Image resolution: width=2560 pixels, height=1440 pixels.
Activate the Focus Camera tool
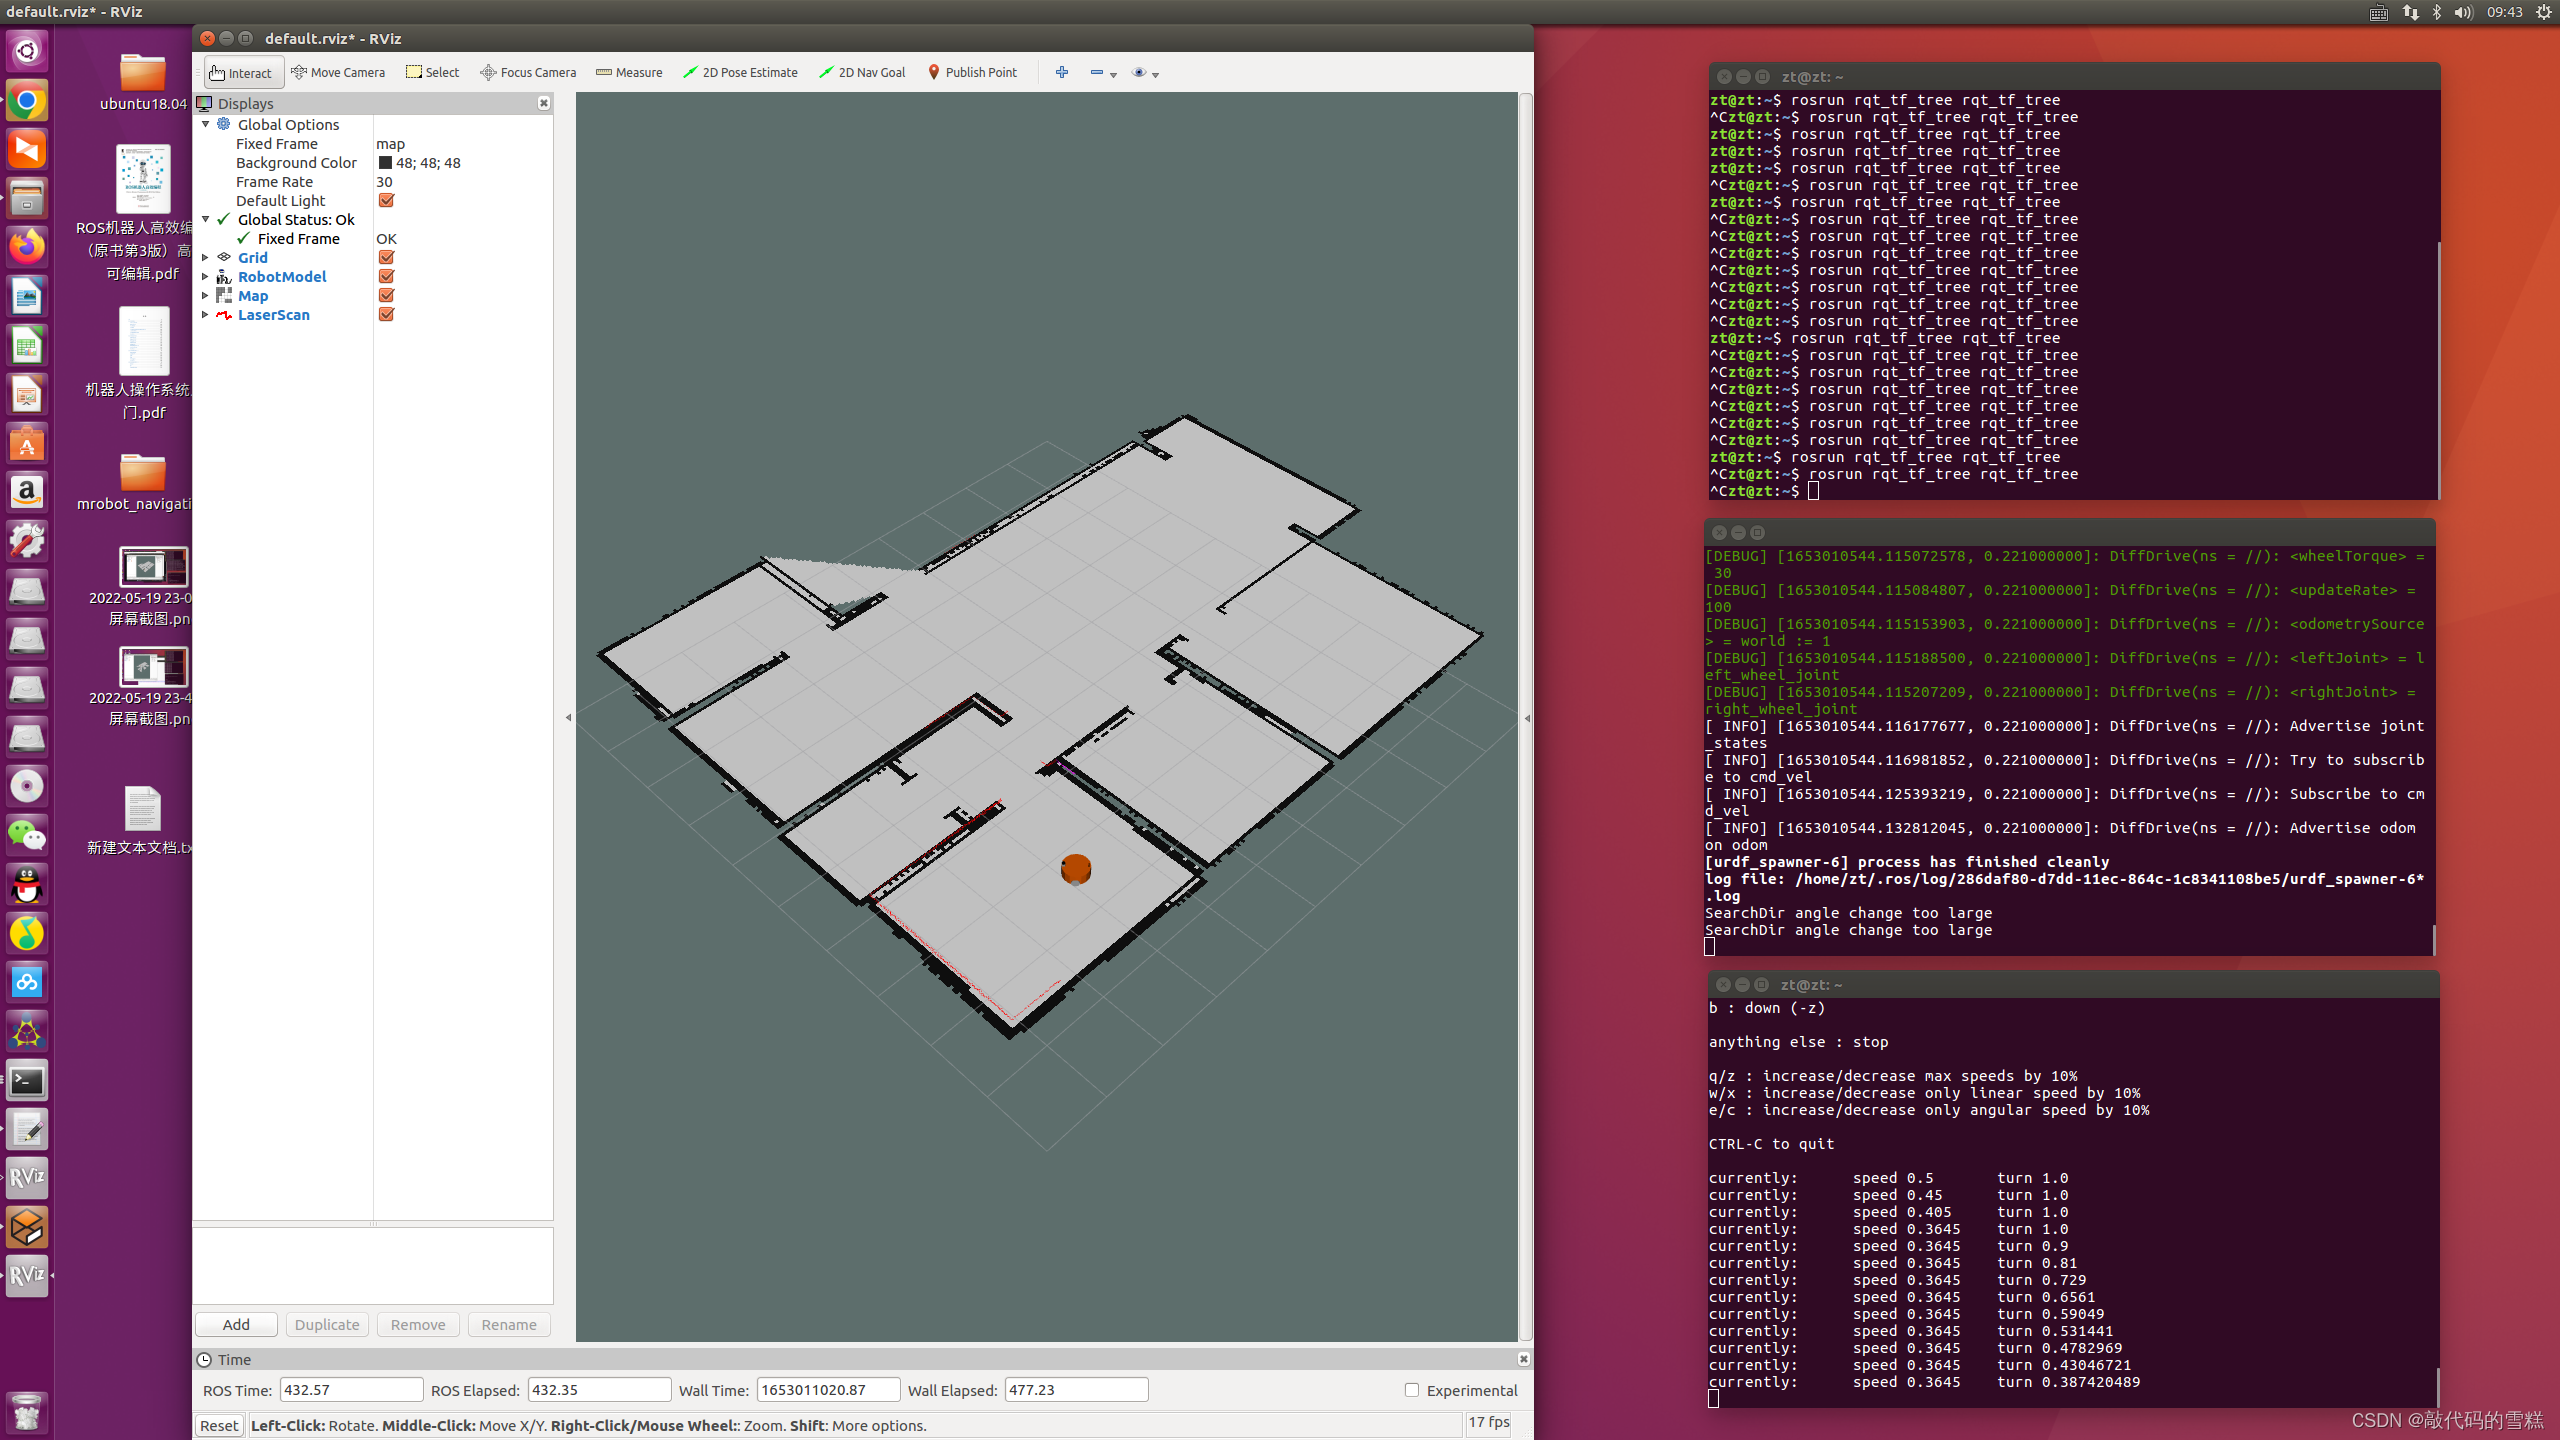(x=528, y=72)
